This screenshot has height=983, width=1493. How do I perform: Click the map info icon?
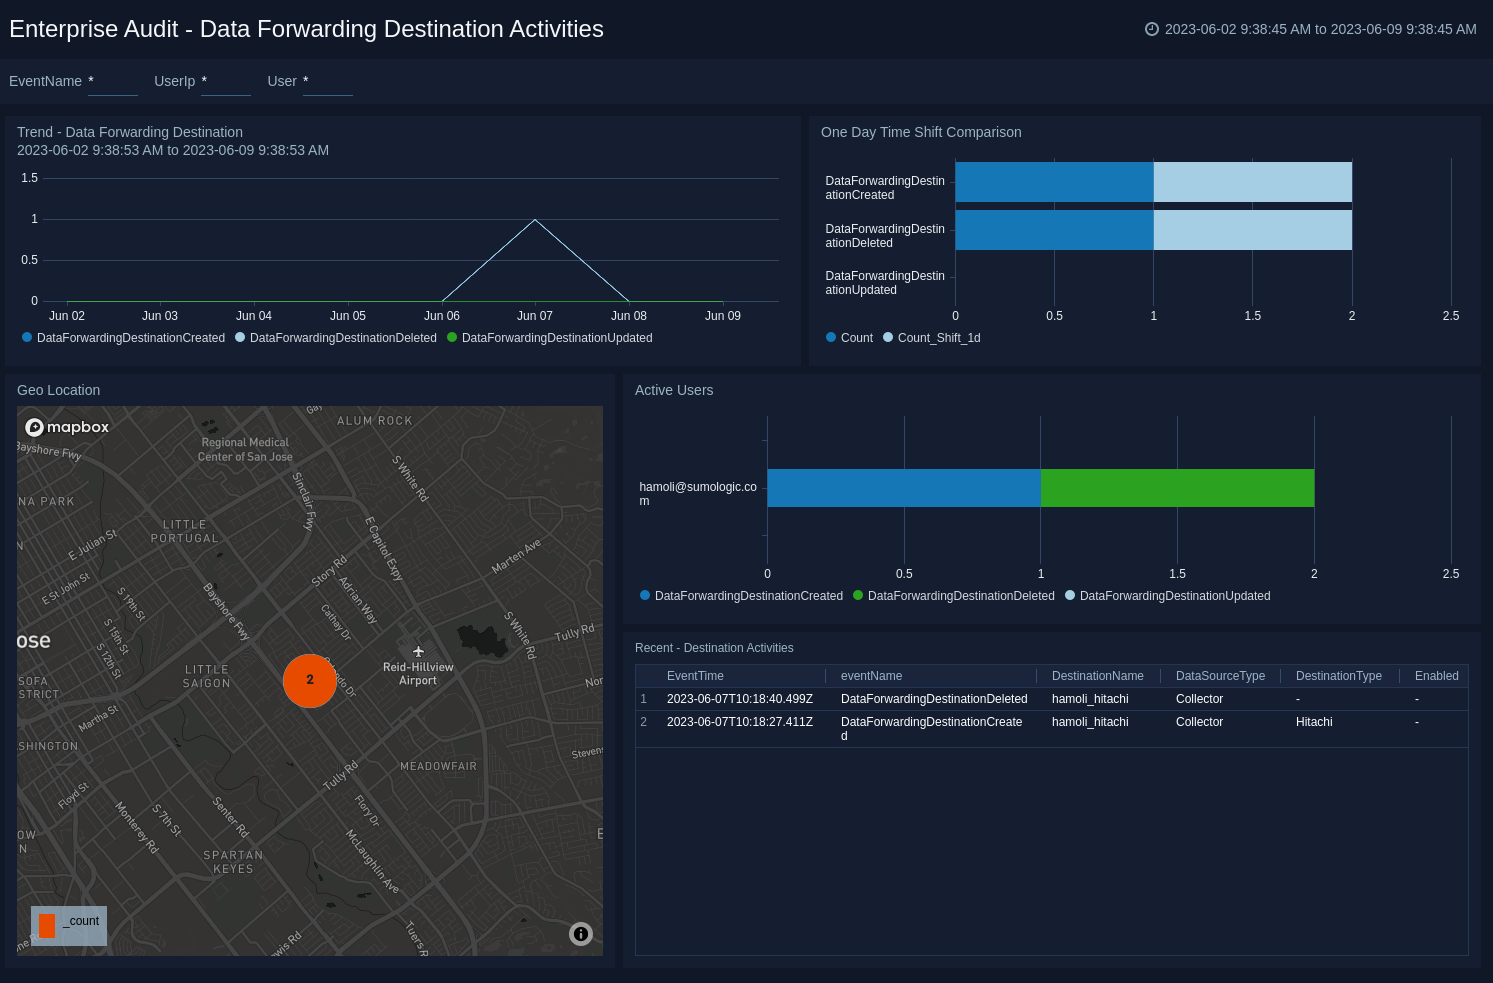click(581, 934)
